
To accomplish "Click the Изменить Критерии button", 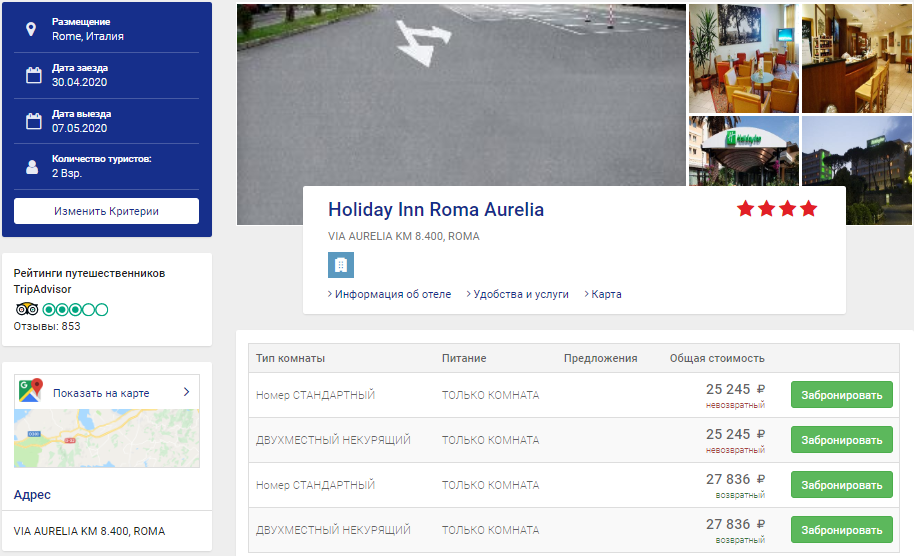I will pos(106,211).
